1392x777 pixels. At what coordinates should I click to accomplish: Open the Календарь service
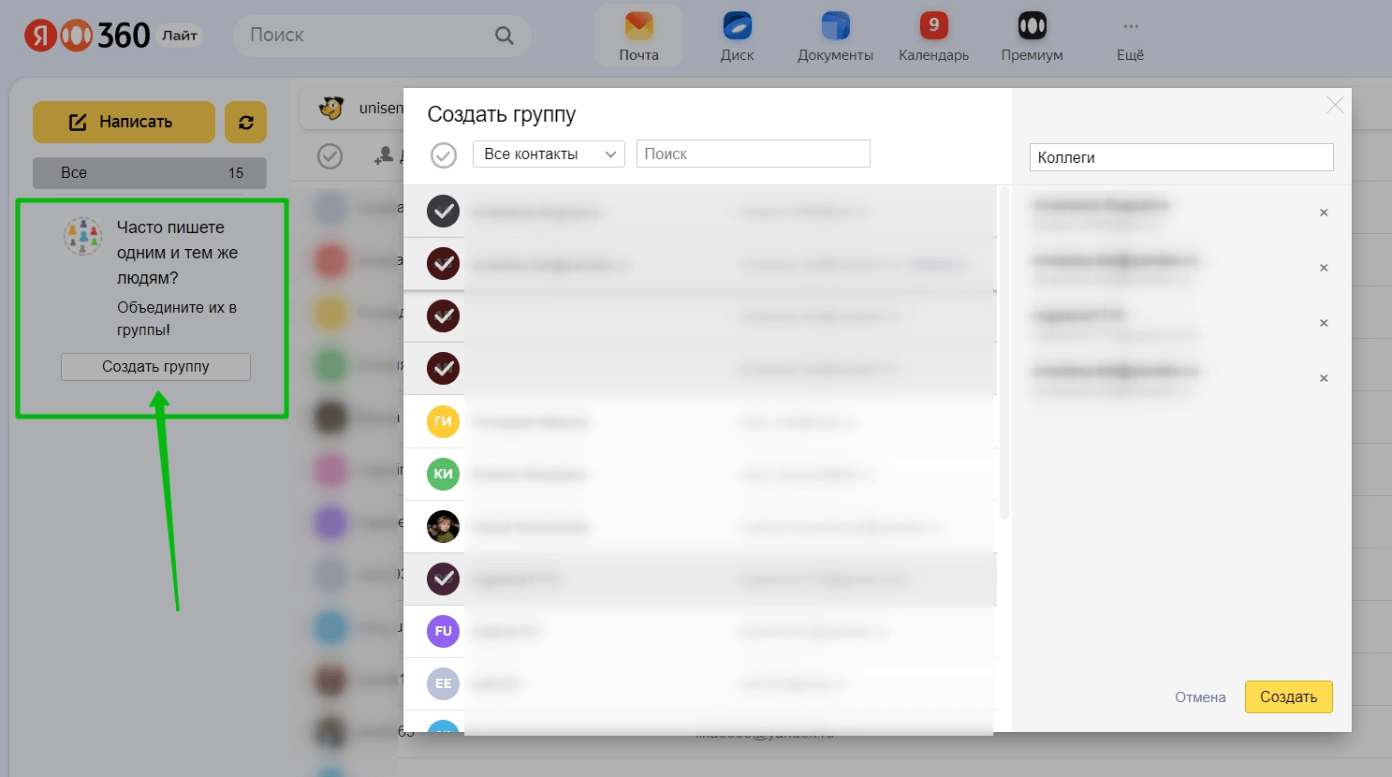933,36
